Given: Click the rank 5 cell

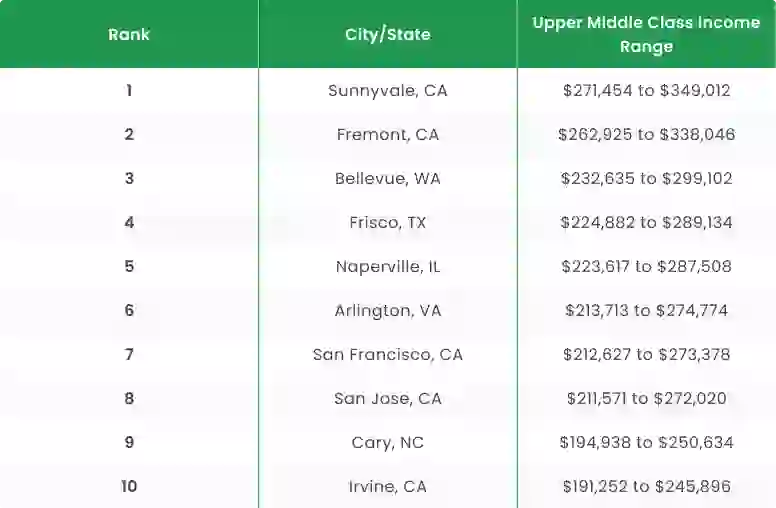Looking at the screenshot, I should [129, 266].
